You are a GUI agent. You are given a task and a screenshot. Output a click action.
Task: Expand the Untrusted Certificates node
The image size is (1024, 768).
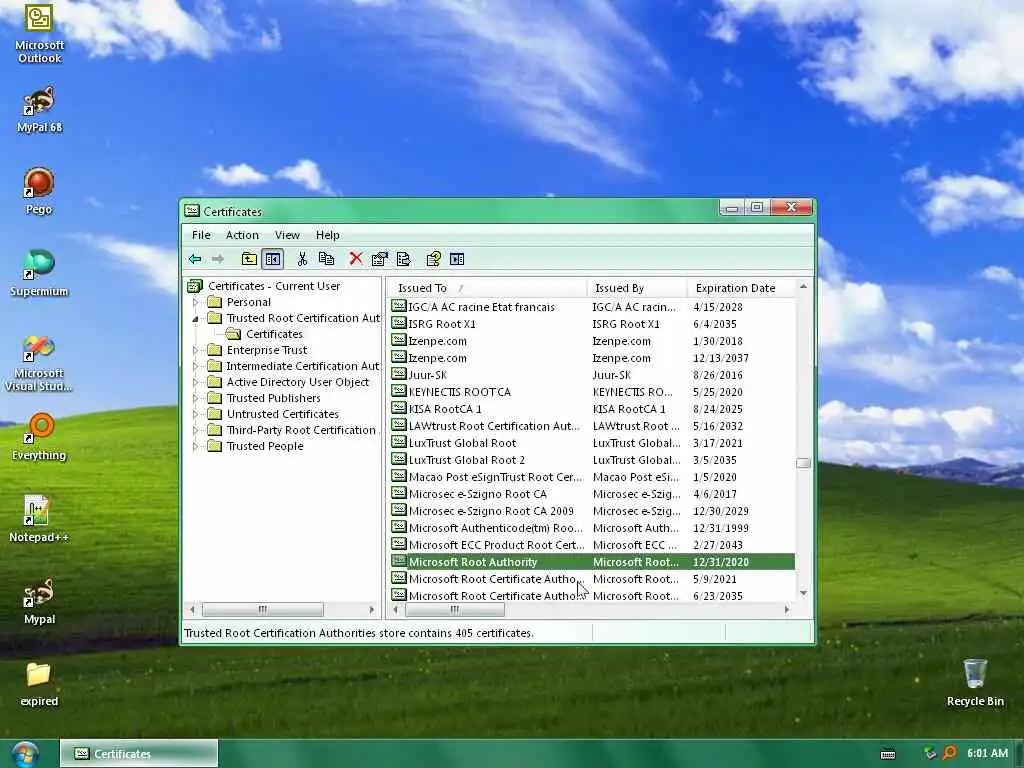pos(195,415)
